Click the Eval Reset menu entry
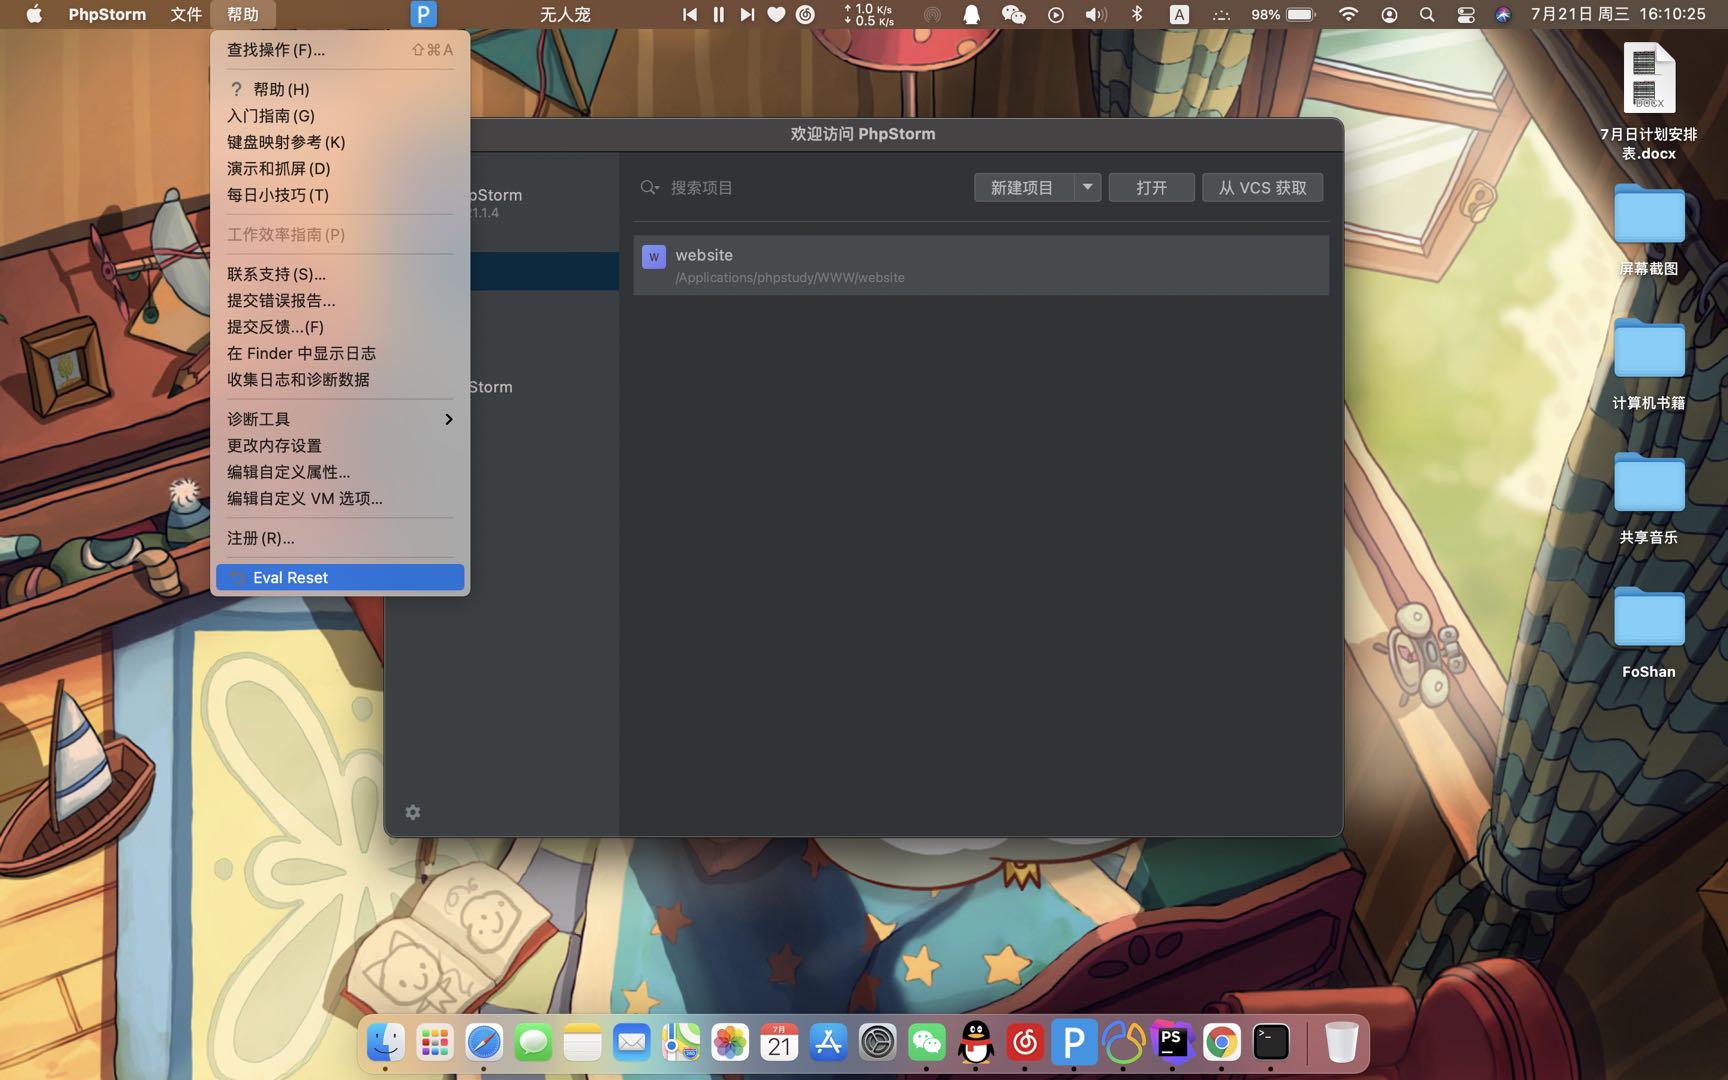Screen dimensions: 1728x1080 [x=340, y=577]
